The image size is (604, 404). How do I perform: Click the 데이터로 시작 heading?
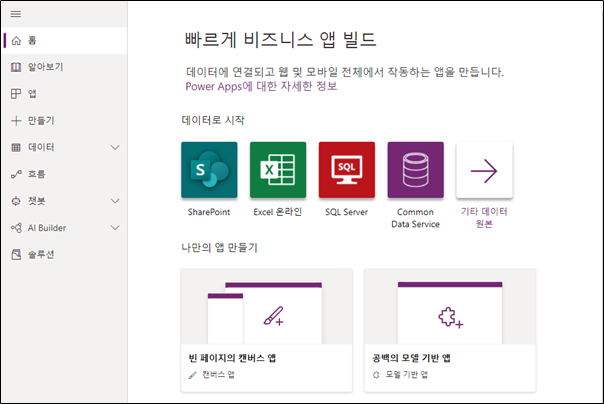click(213, 120)
